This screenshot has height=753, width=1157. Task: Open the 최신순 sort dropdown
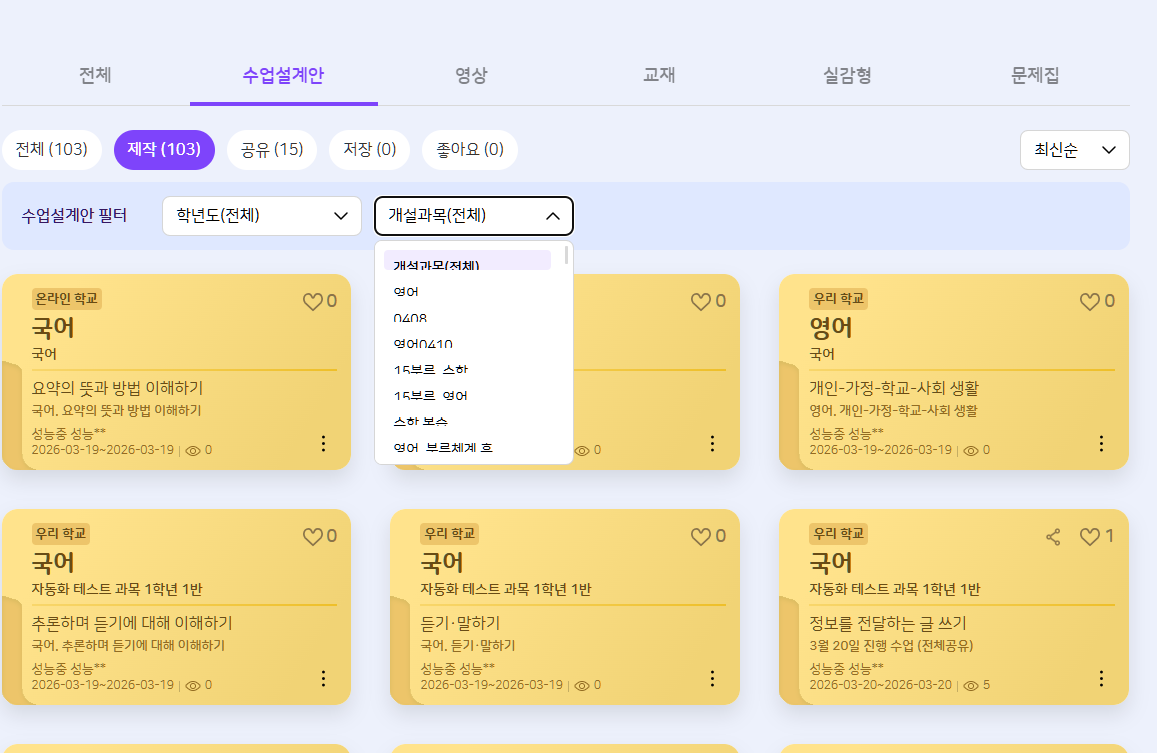tap(1074, 150)
